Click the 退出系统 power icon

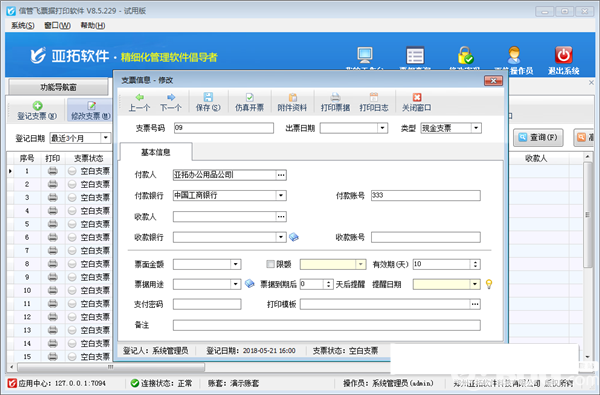click(563, 55)
